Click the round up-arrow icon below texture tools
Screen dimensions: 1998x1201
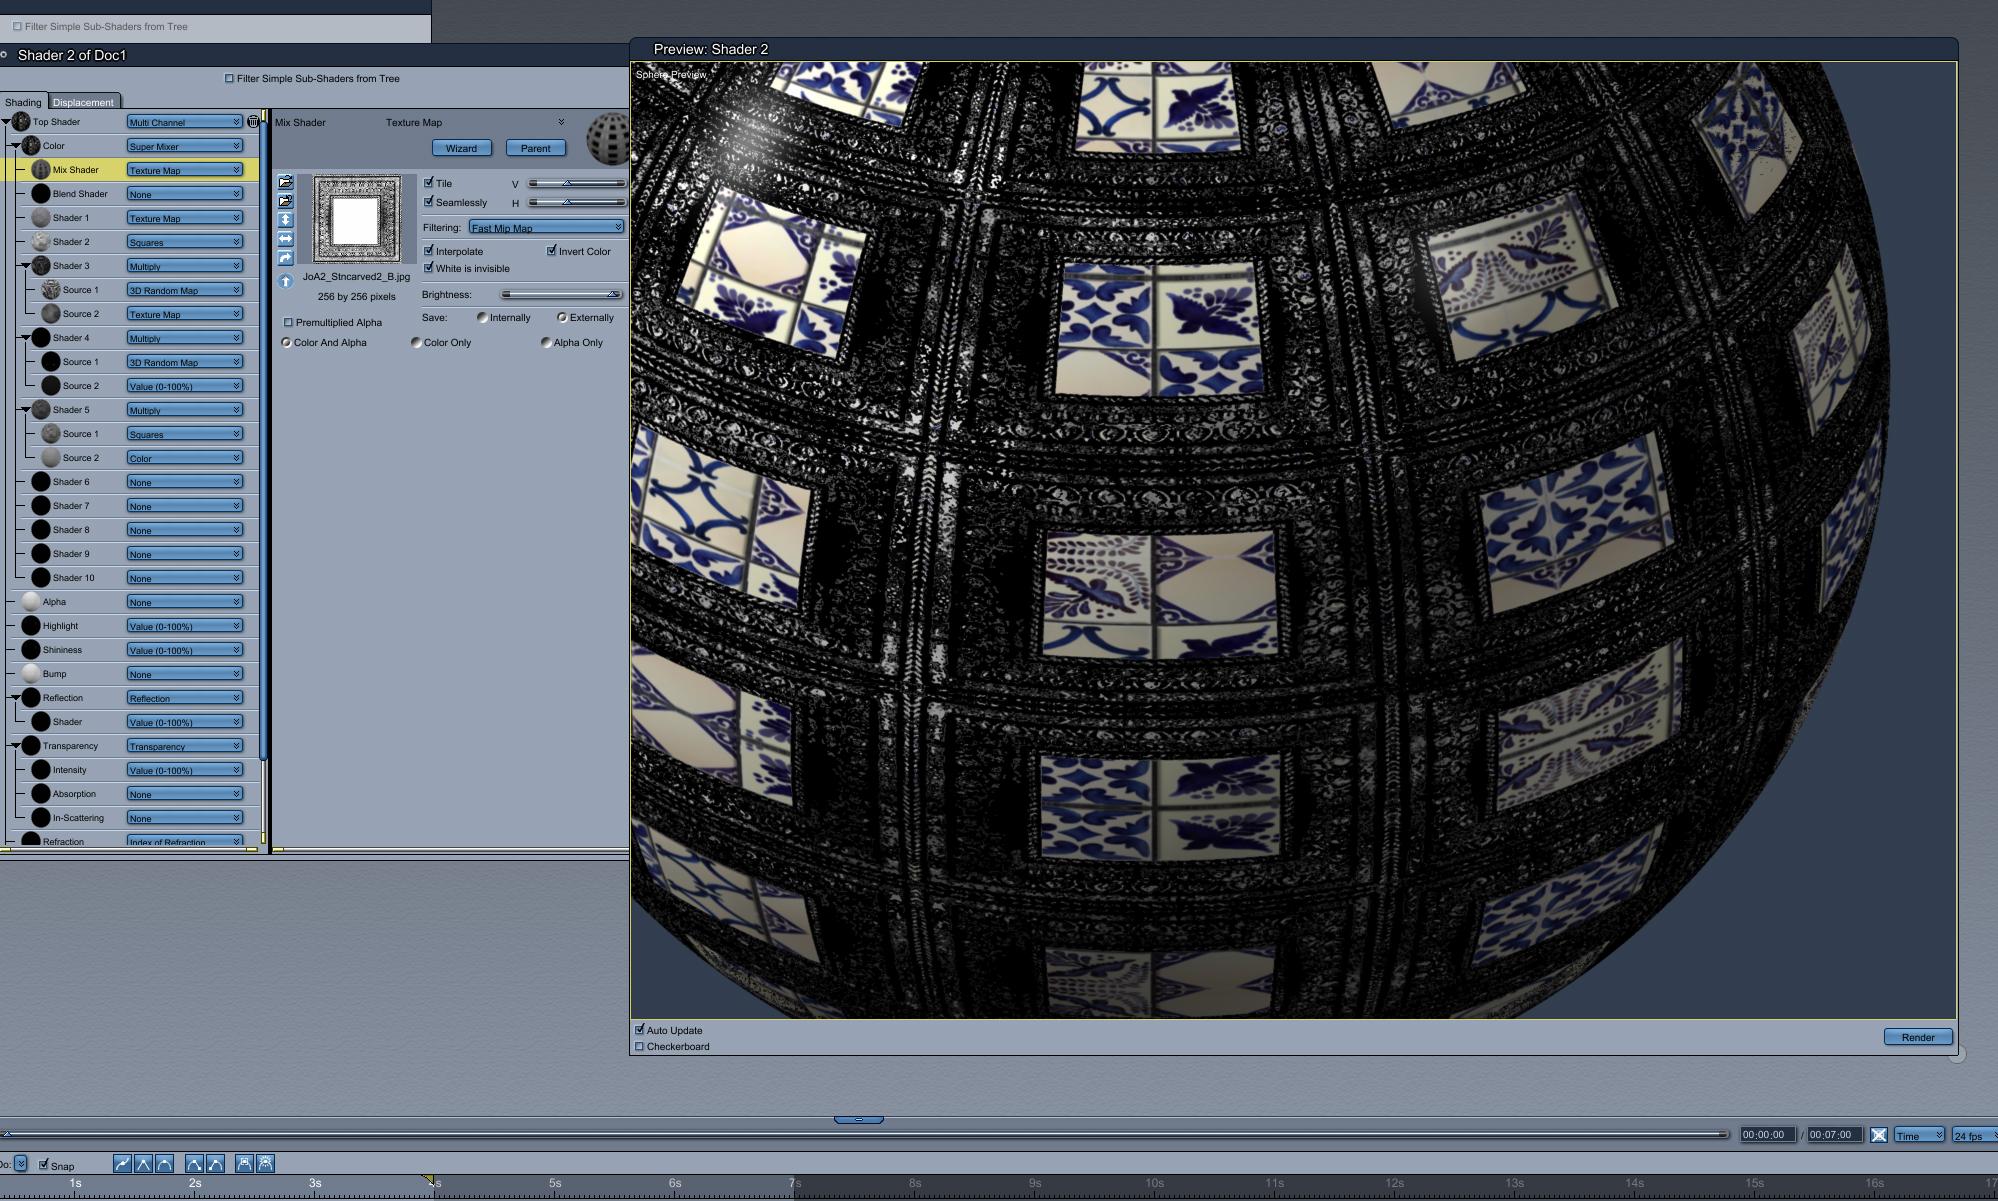(285, 281)
